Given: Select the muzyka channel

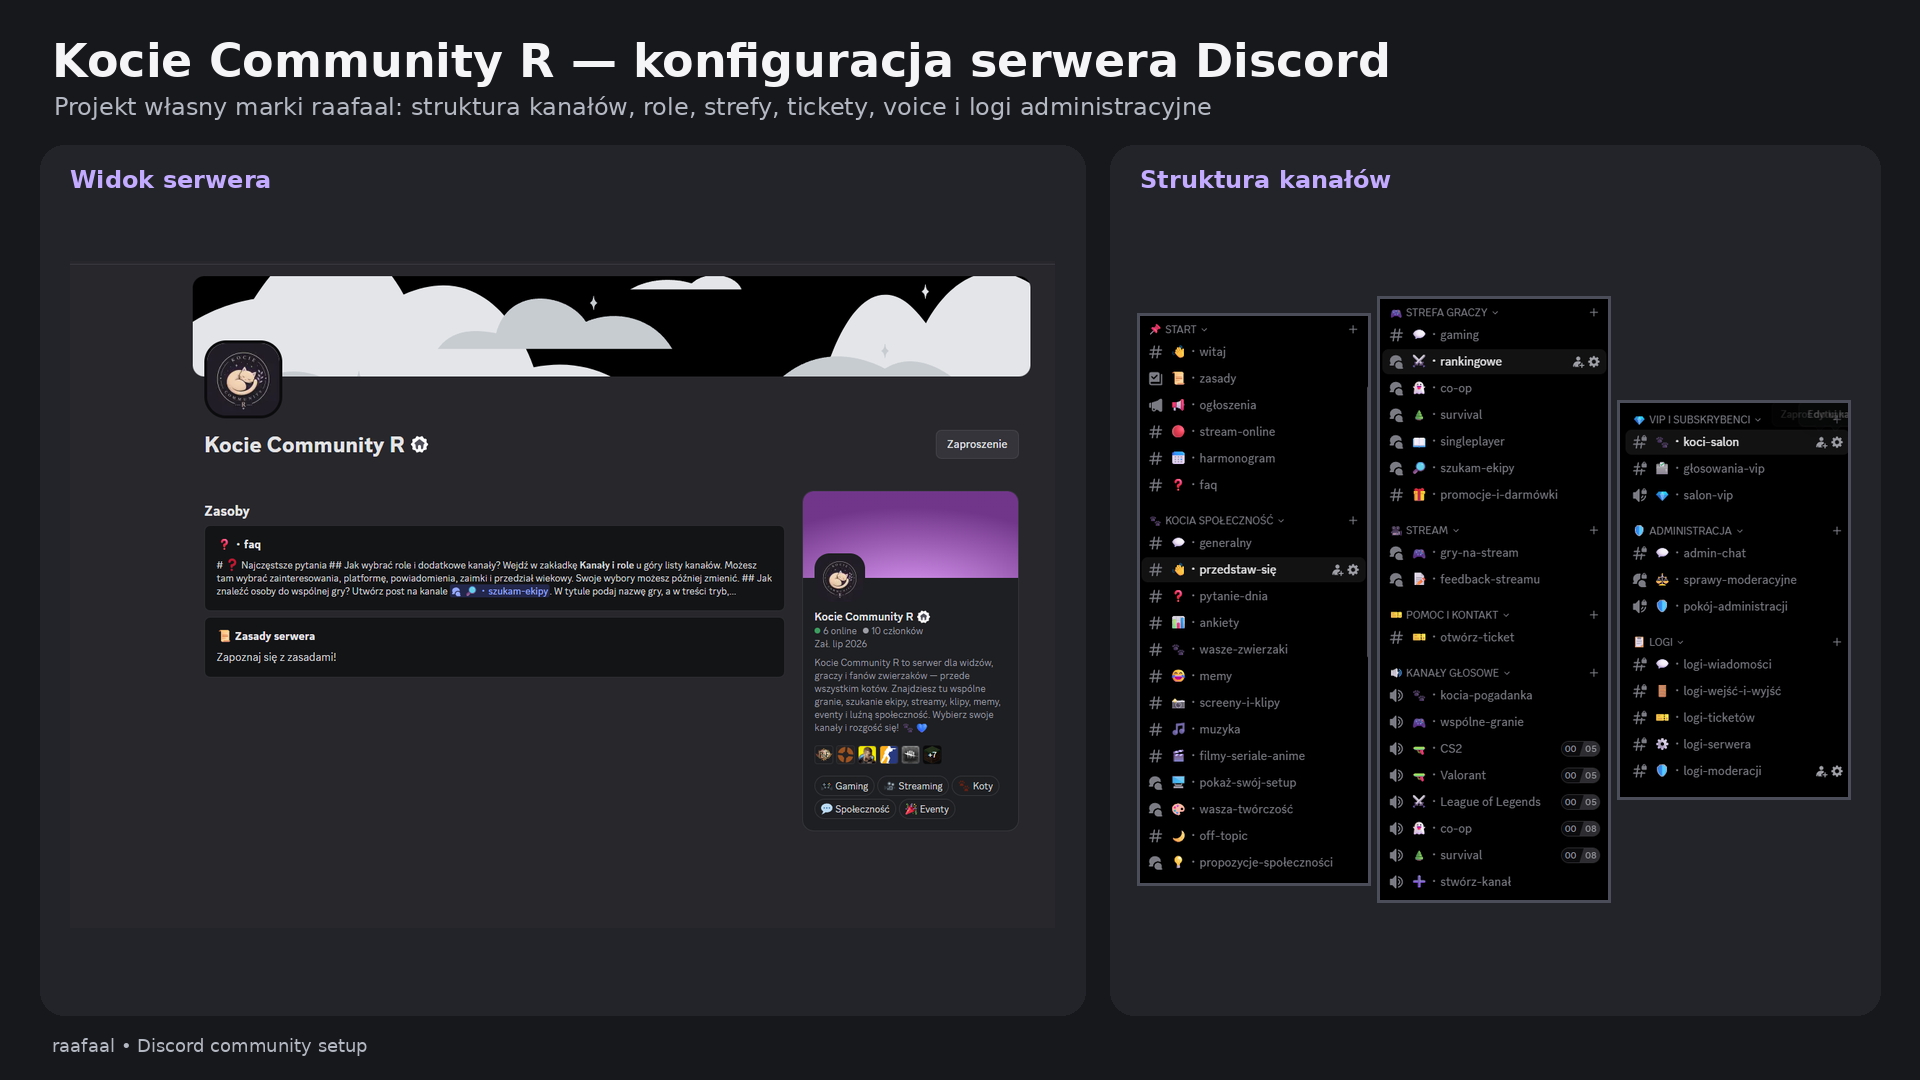Looking at the screenshot, I should pyautogui.click(x=1254, y=730).
